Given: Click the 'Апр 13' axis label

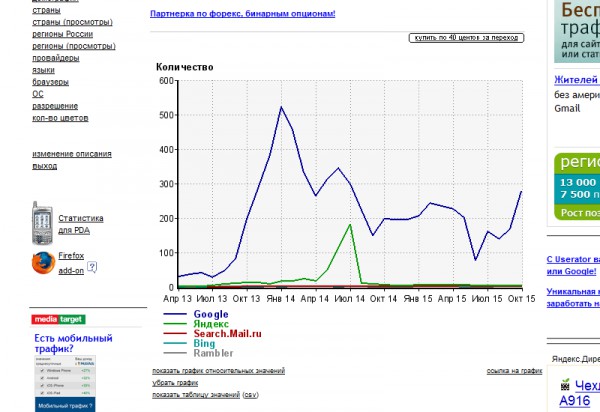Looking at the screenshot, I should click(177, 299).
